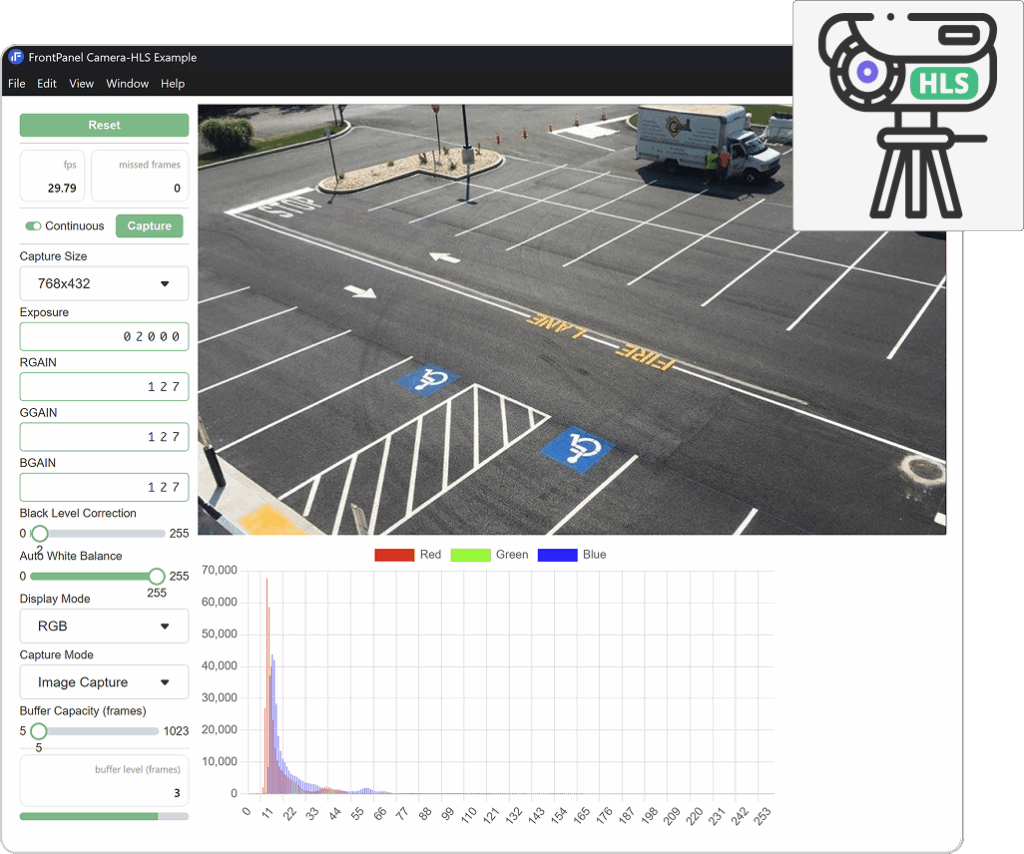The image size is (1024, 854).
Task: Click the RGAIN value field
Action: [104, 387]
